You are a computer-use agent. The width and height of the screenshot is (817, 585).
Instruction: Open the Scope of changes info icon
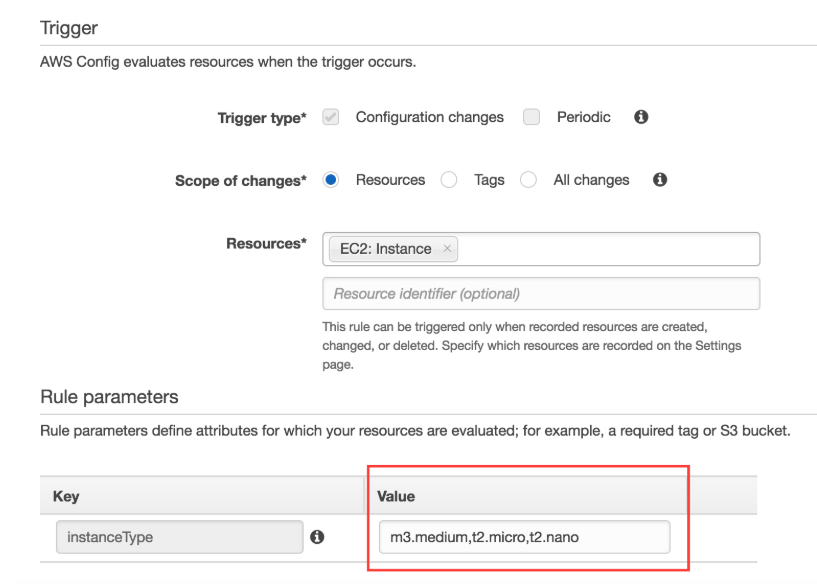point(660,180)
